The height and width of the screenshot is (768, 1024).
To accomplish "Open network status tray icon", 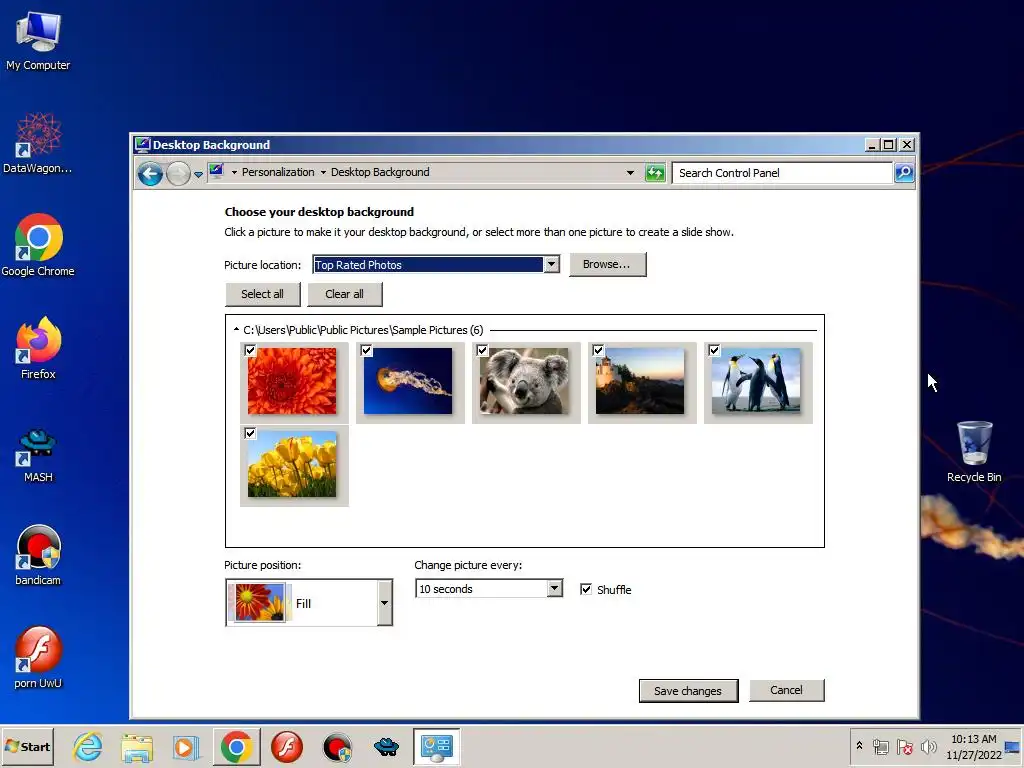I will coord(880,747).
